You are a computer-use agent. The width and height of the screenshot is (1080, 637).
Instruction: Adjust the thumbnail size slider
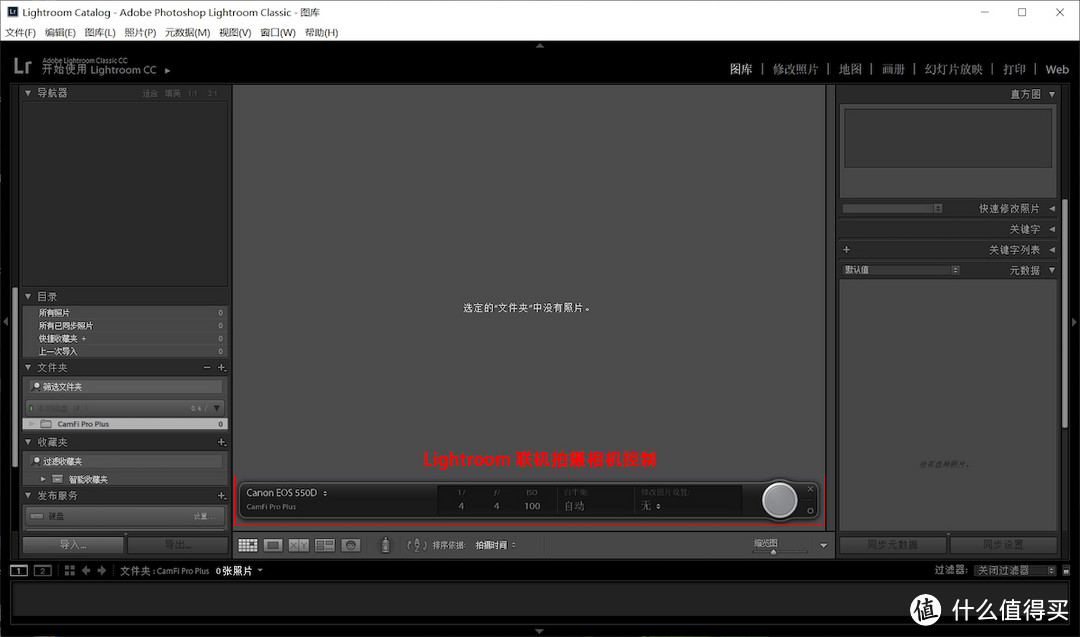point(773,552)
